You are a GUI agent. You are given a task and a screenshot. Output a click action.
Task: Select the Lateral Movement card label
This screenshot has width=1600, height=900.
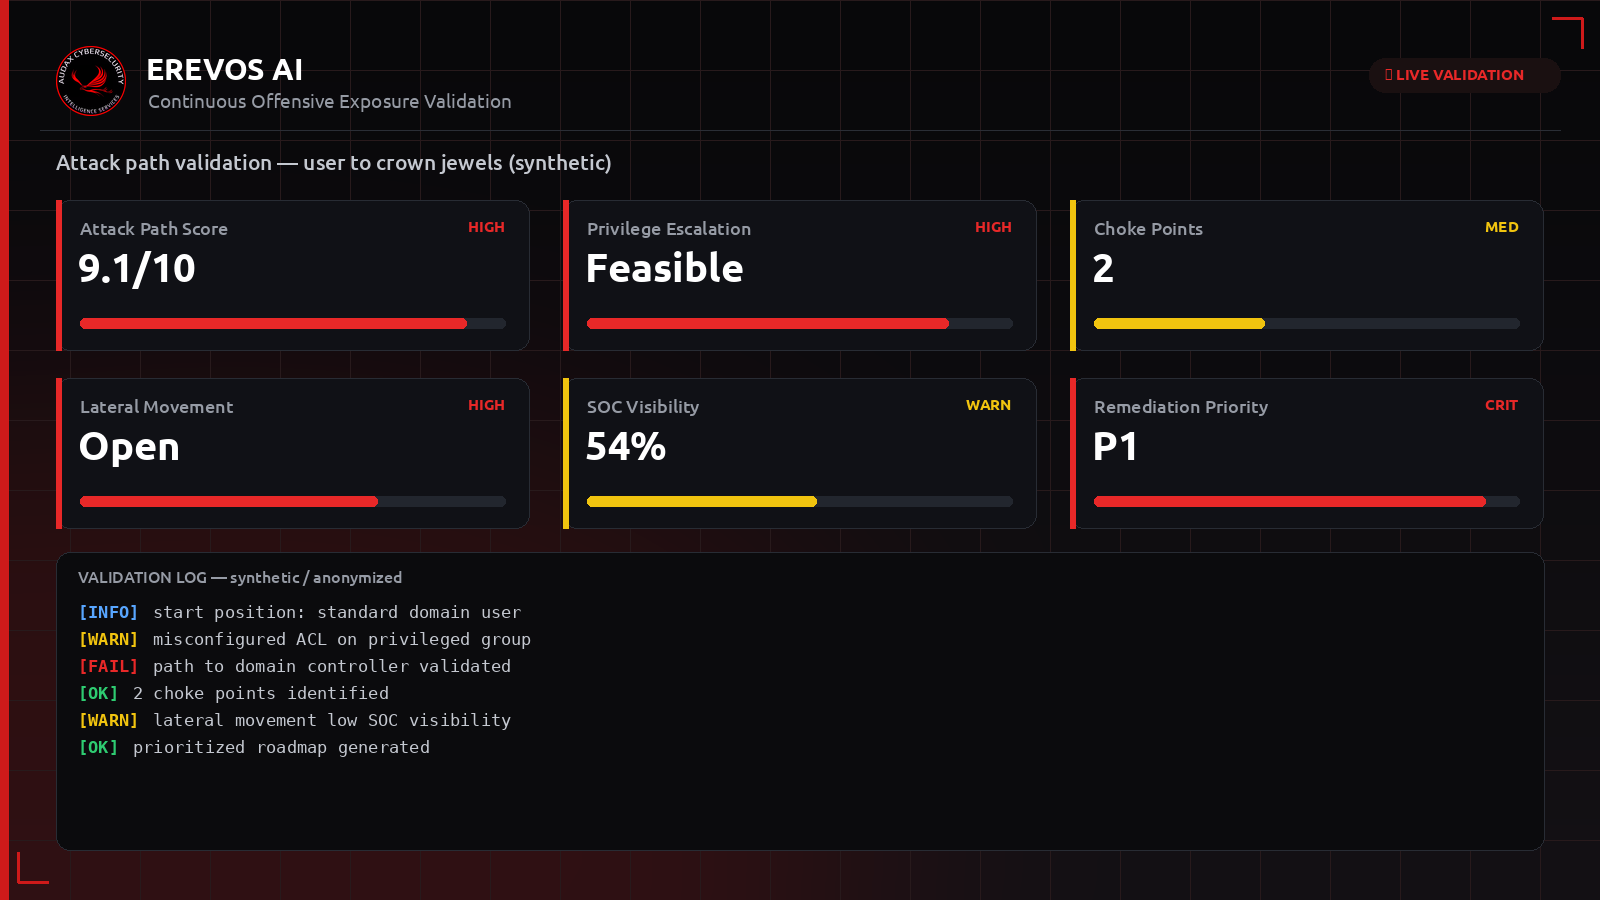(156, 407)
